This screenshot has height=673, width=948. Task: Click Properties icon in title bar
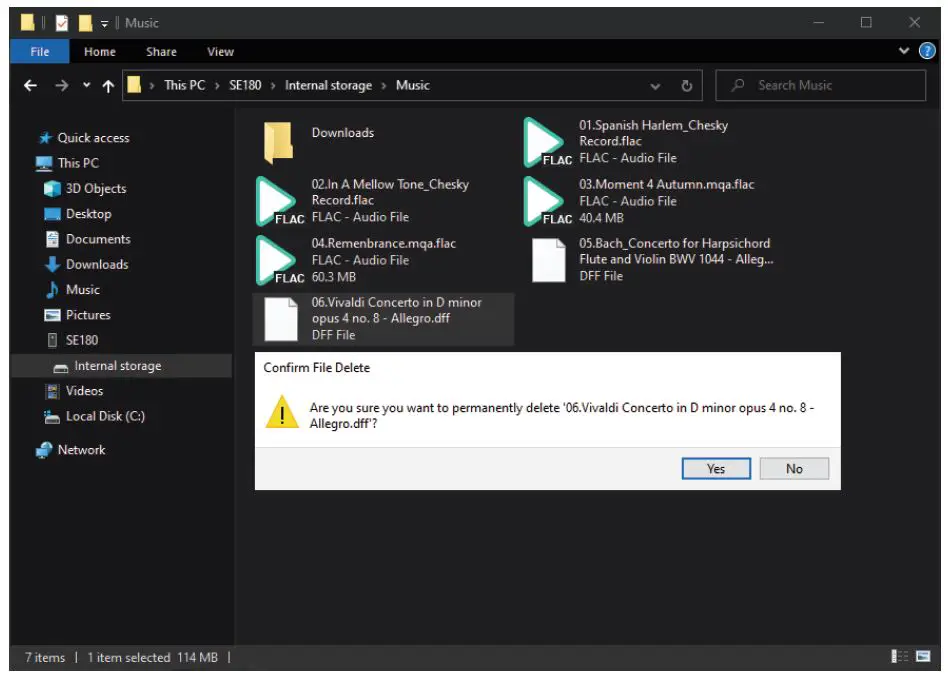click(62, 23)
